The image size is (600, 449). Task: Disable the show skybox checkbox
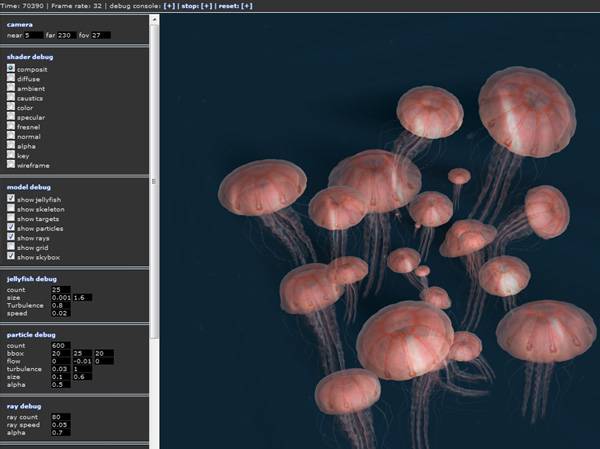[11, 257]
